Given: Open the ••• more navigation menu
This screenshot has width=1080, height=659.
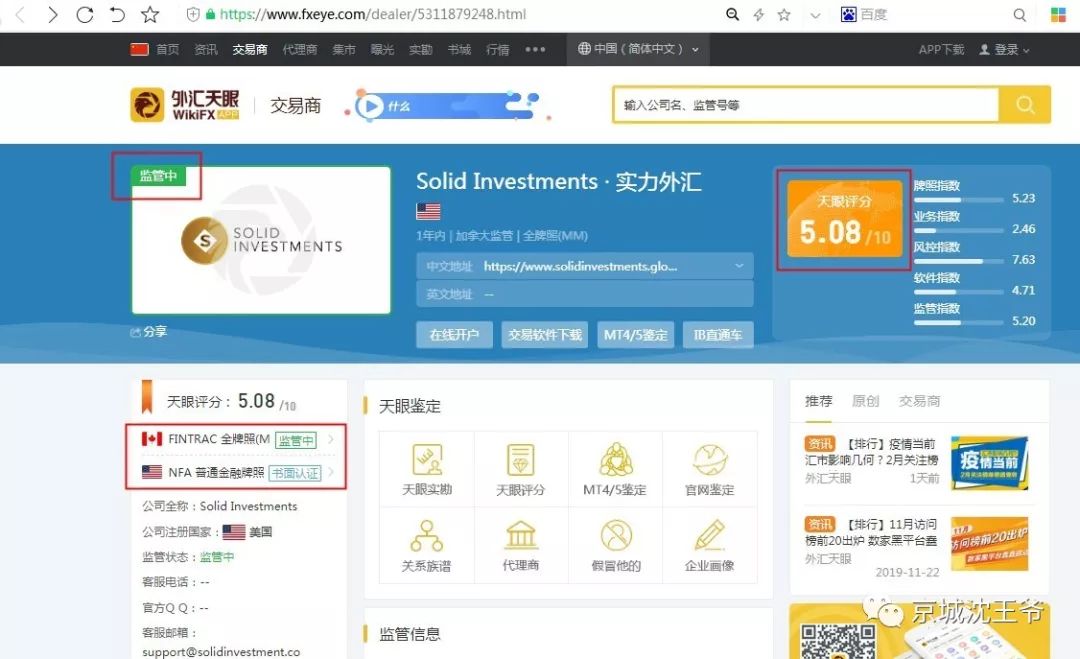Looking at the screenshot, I should coord(535,49).
